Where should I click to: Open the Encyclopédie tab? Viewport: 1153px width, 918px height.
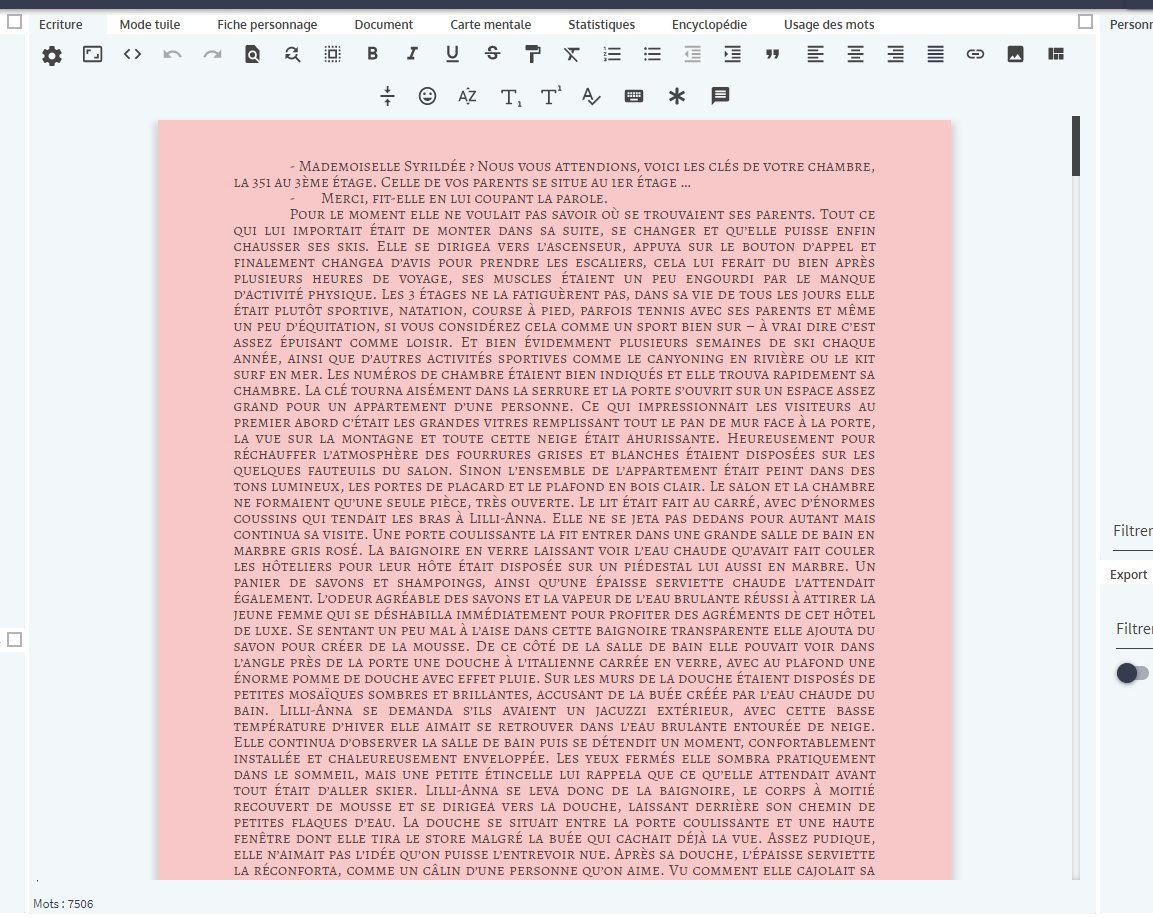(x=709, y=24)
